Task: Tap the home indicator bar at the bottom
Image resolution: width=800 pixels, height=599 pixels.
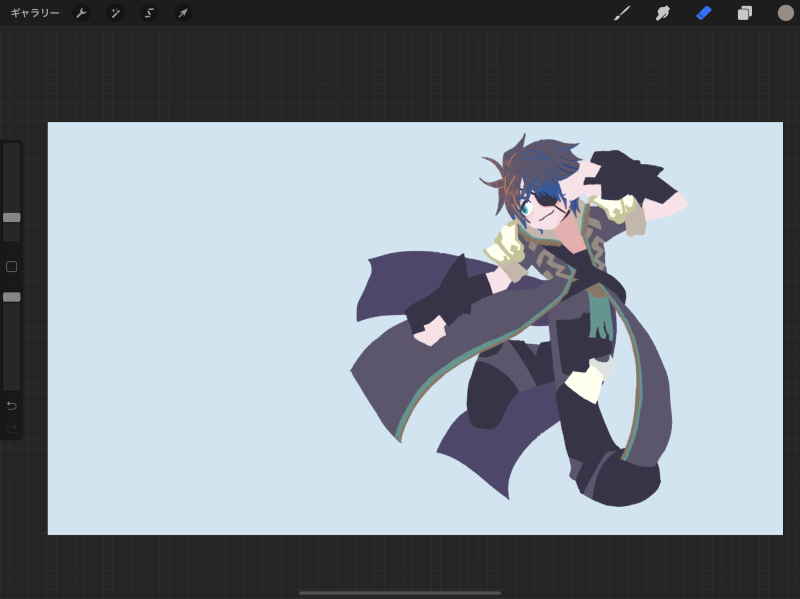Action: click(x=399, y=593)
